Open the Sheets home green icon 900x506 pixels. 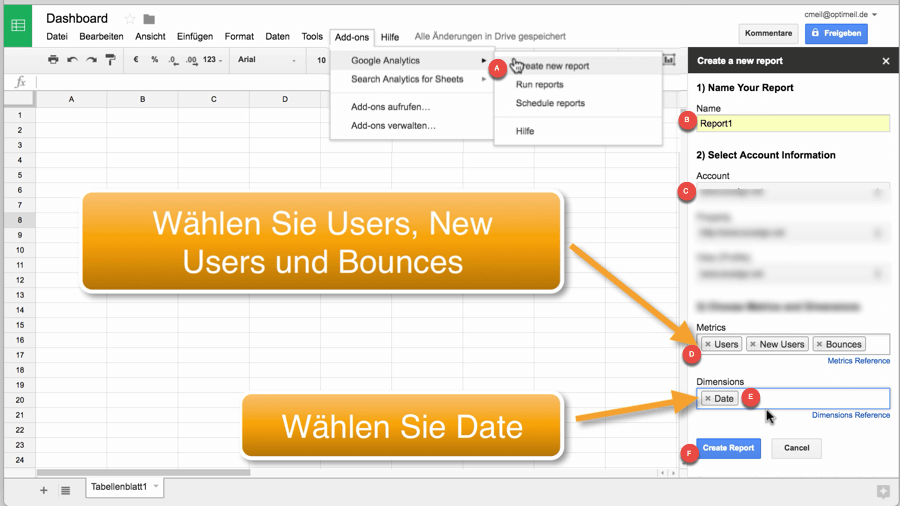[18, 25]
